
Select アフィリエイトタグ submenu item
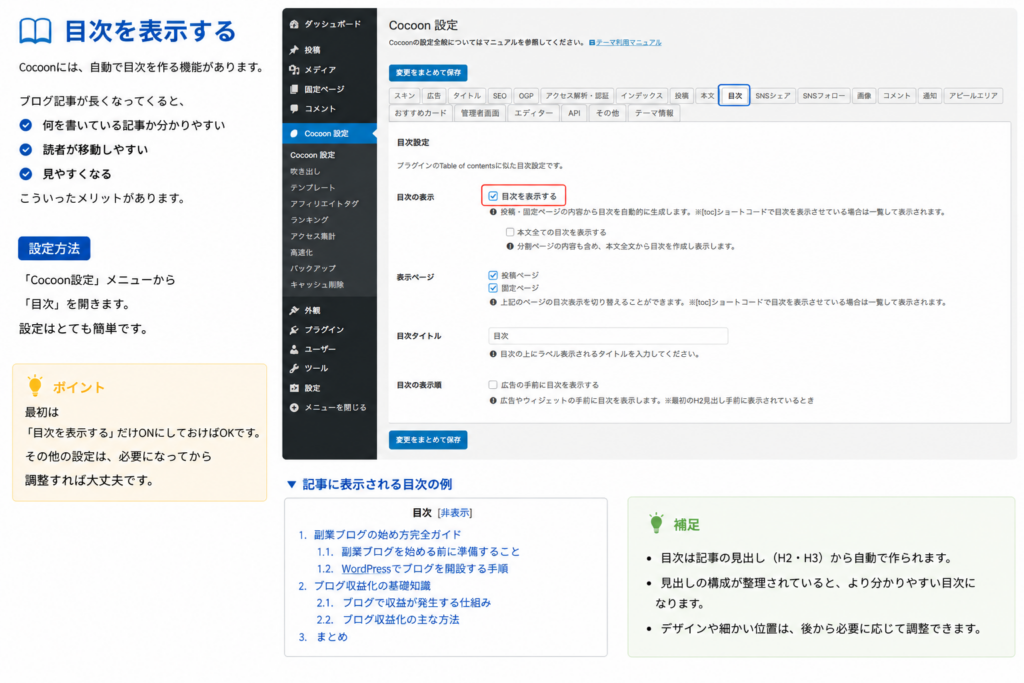click(x=325, y=204)
